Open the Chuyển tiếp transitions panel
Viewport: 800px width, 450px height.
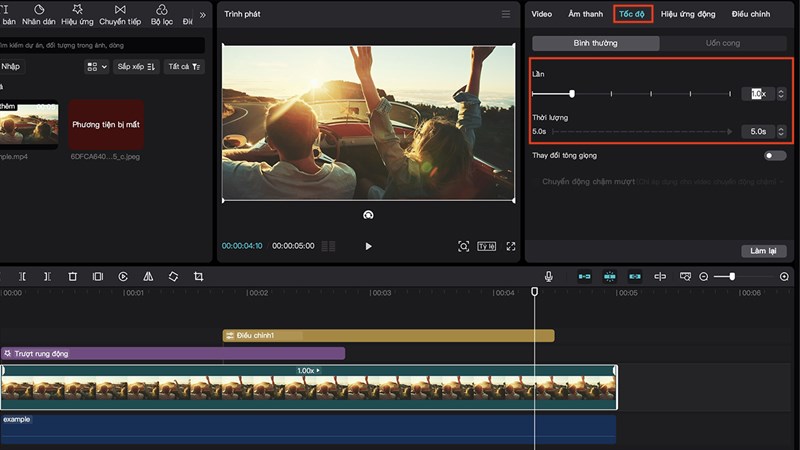tap(119, 14)
